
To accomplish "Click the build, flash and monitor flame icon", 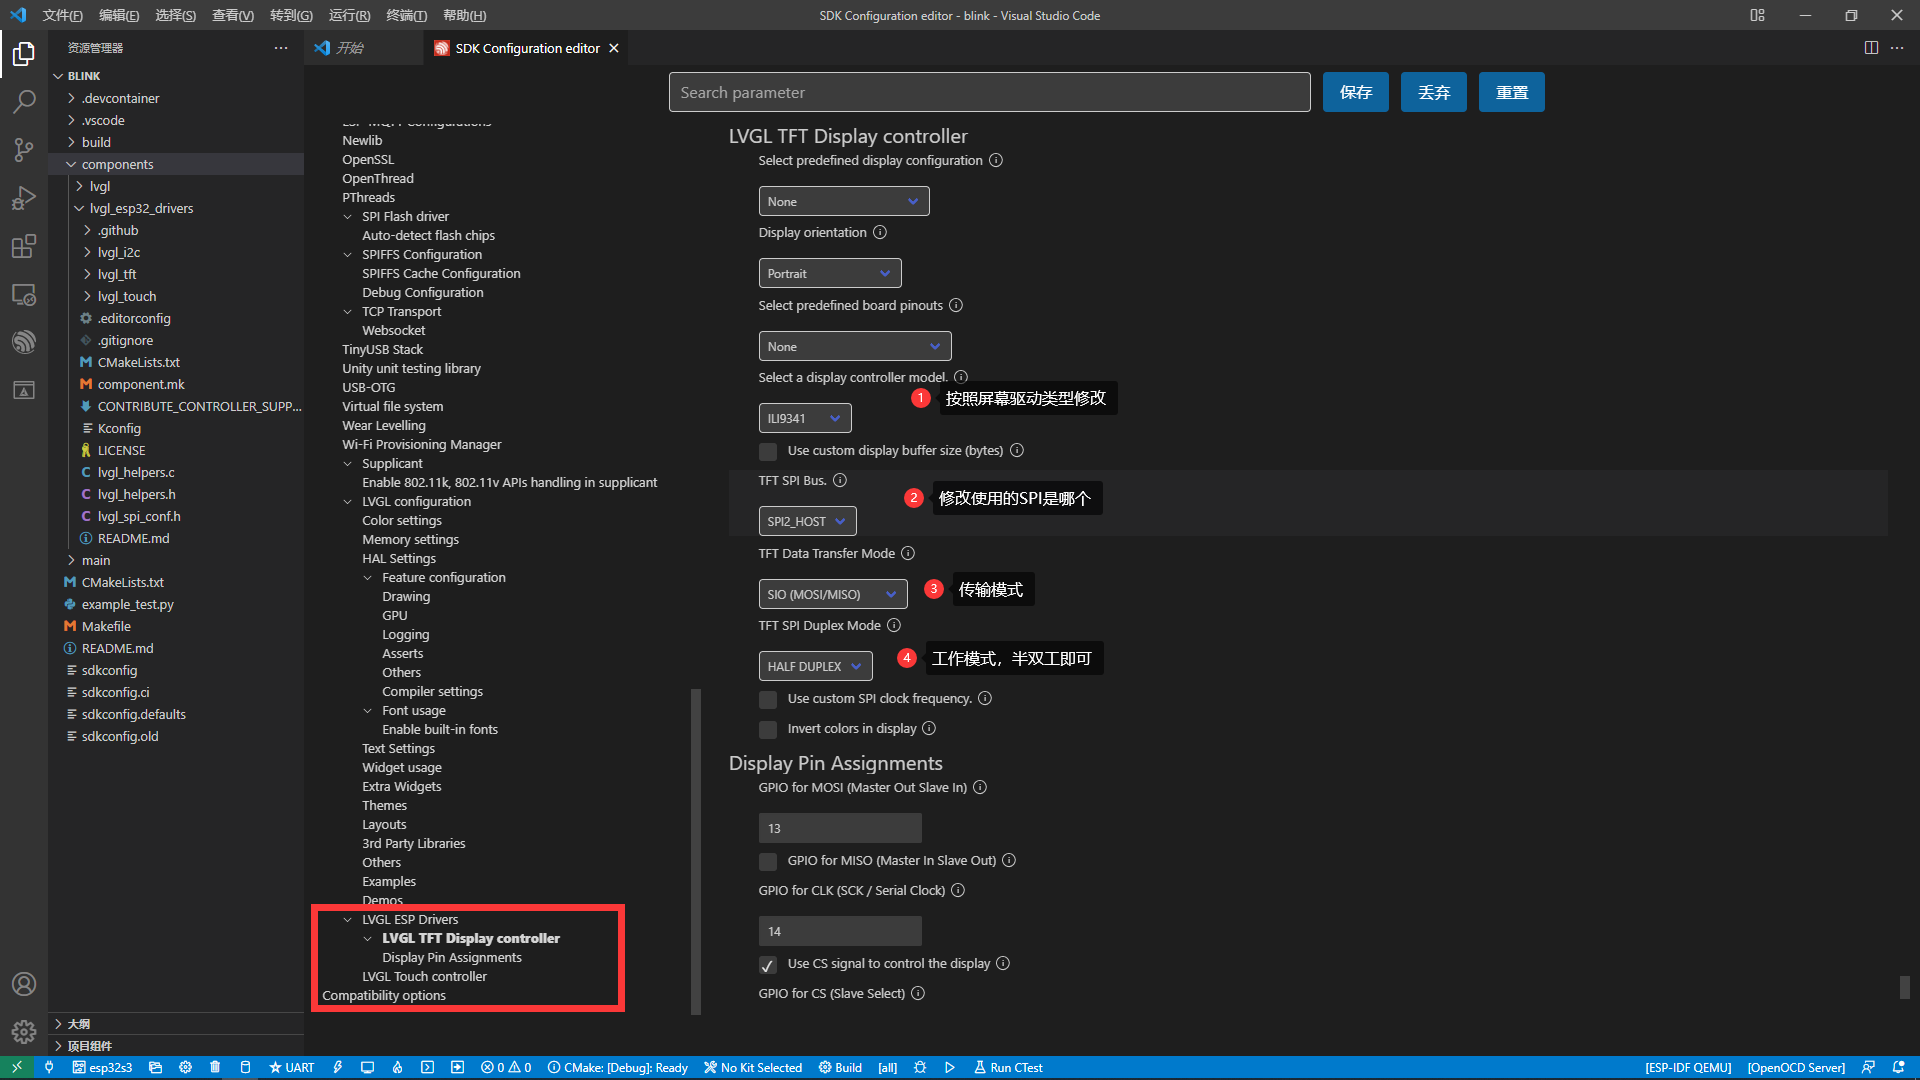I will coord(397,1067).
